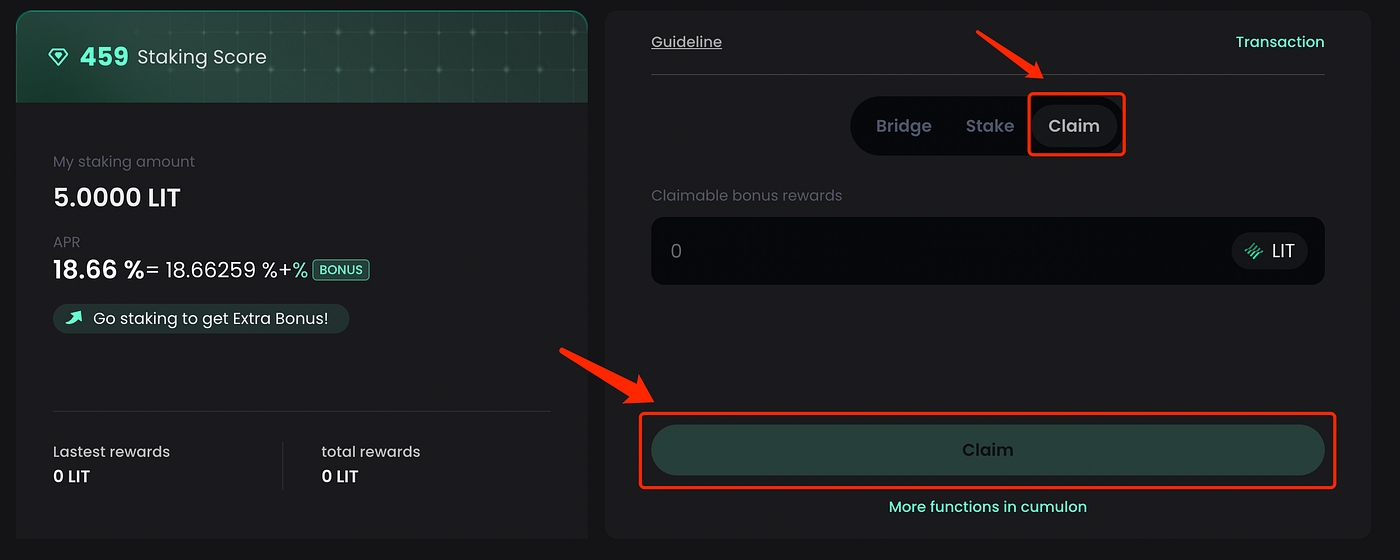
Task: Focus the Claimable bonus rewards input field
Action: 930,251
